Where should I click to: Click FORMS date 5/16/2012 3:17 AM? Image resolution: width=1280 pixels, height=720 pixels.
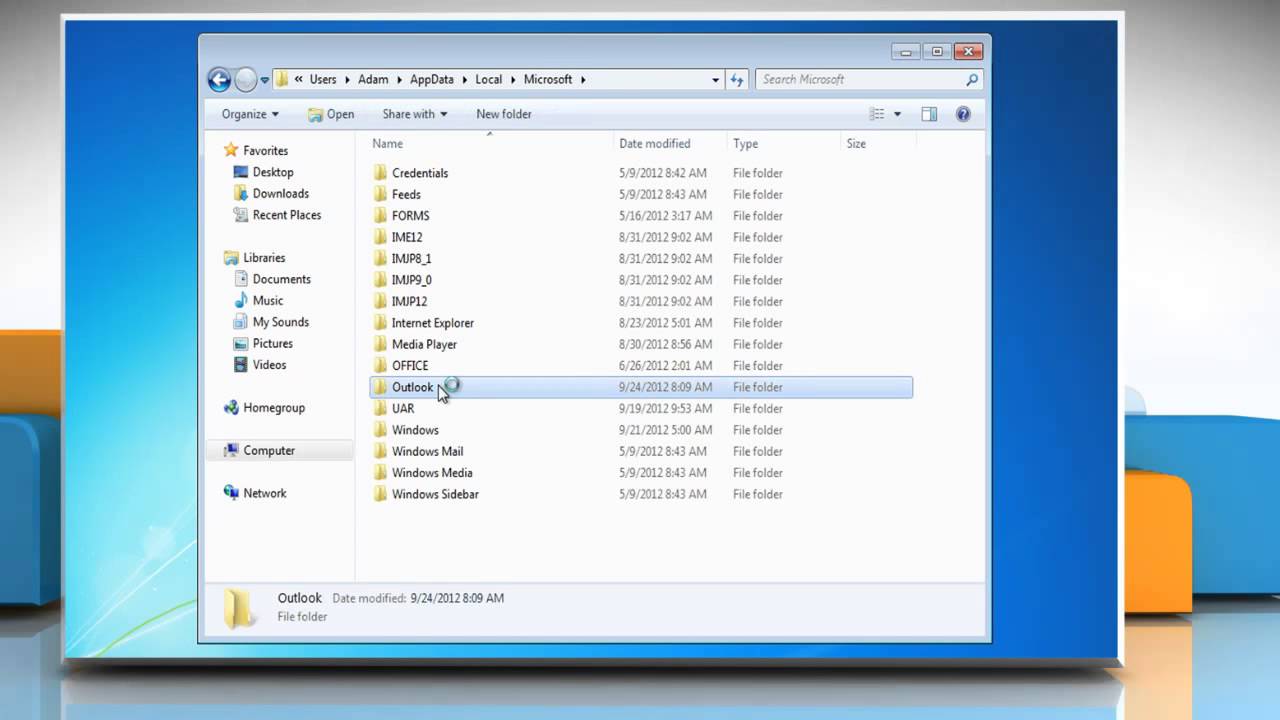click(x=665, y=216)
